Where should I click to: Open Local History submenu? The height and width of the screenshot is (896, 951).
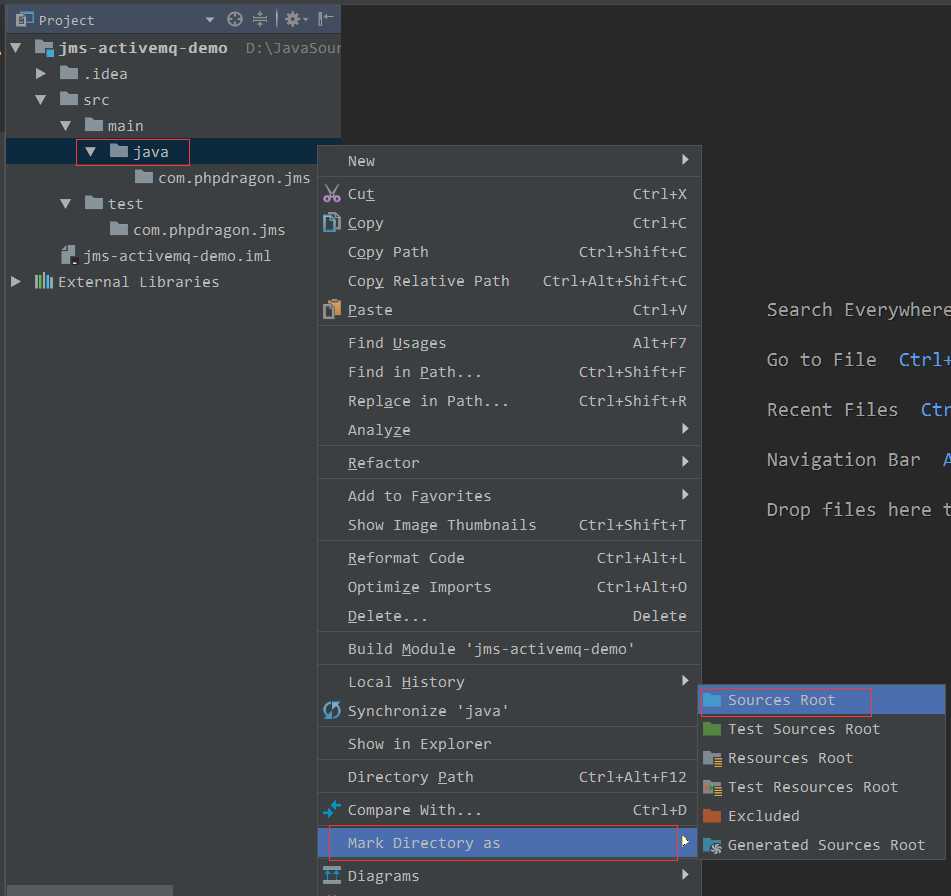[x=509, y=682]
